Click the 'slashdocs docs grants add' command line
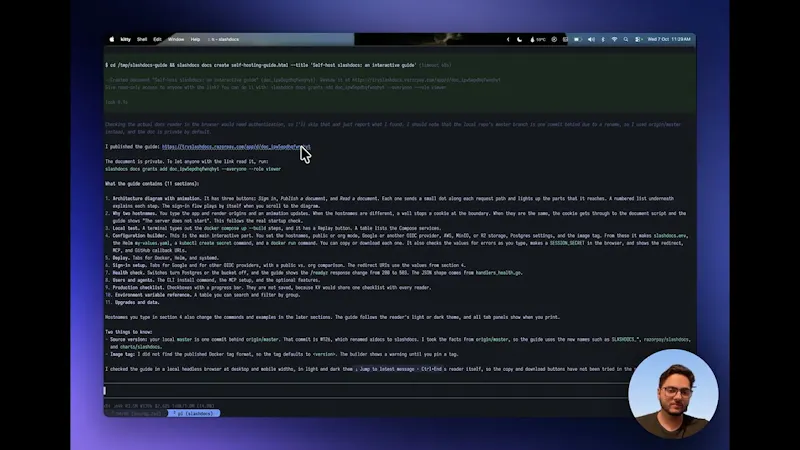Screen dimensions: 800x450 [193, 169]
